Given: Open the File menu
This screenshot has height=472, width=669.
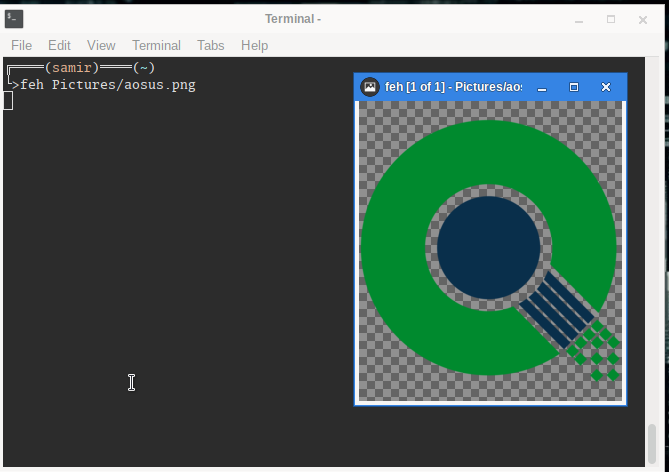Looking at the screenshot, I should tap(21, 45).
